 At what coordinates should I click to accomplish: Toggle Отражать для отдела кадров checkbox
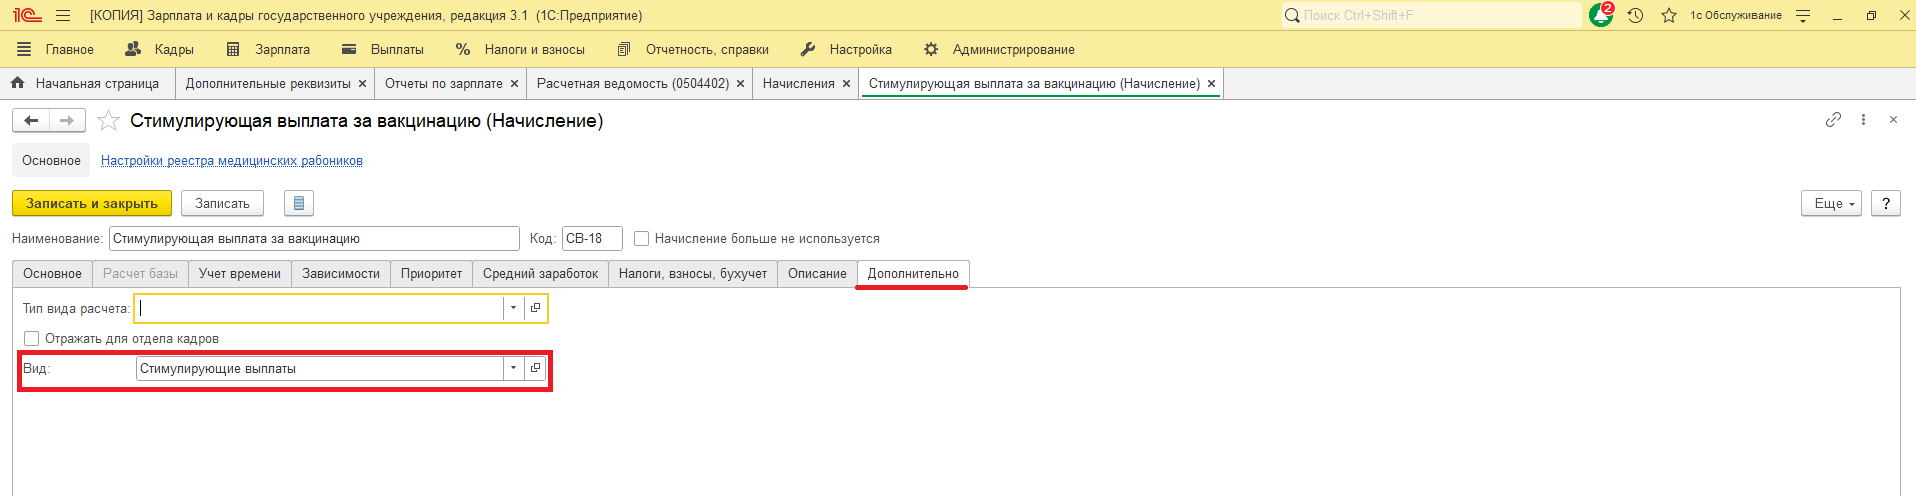click(32, 338)
